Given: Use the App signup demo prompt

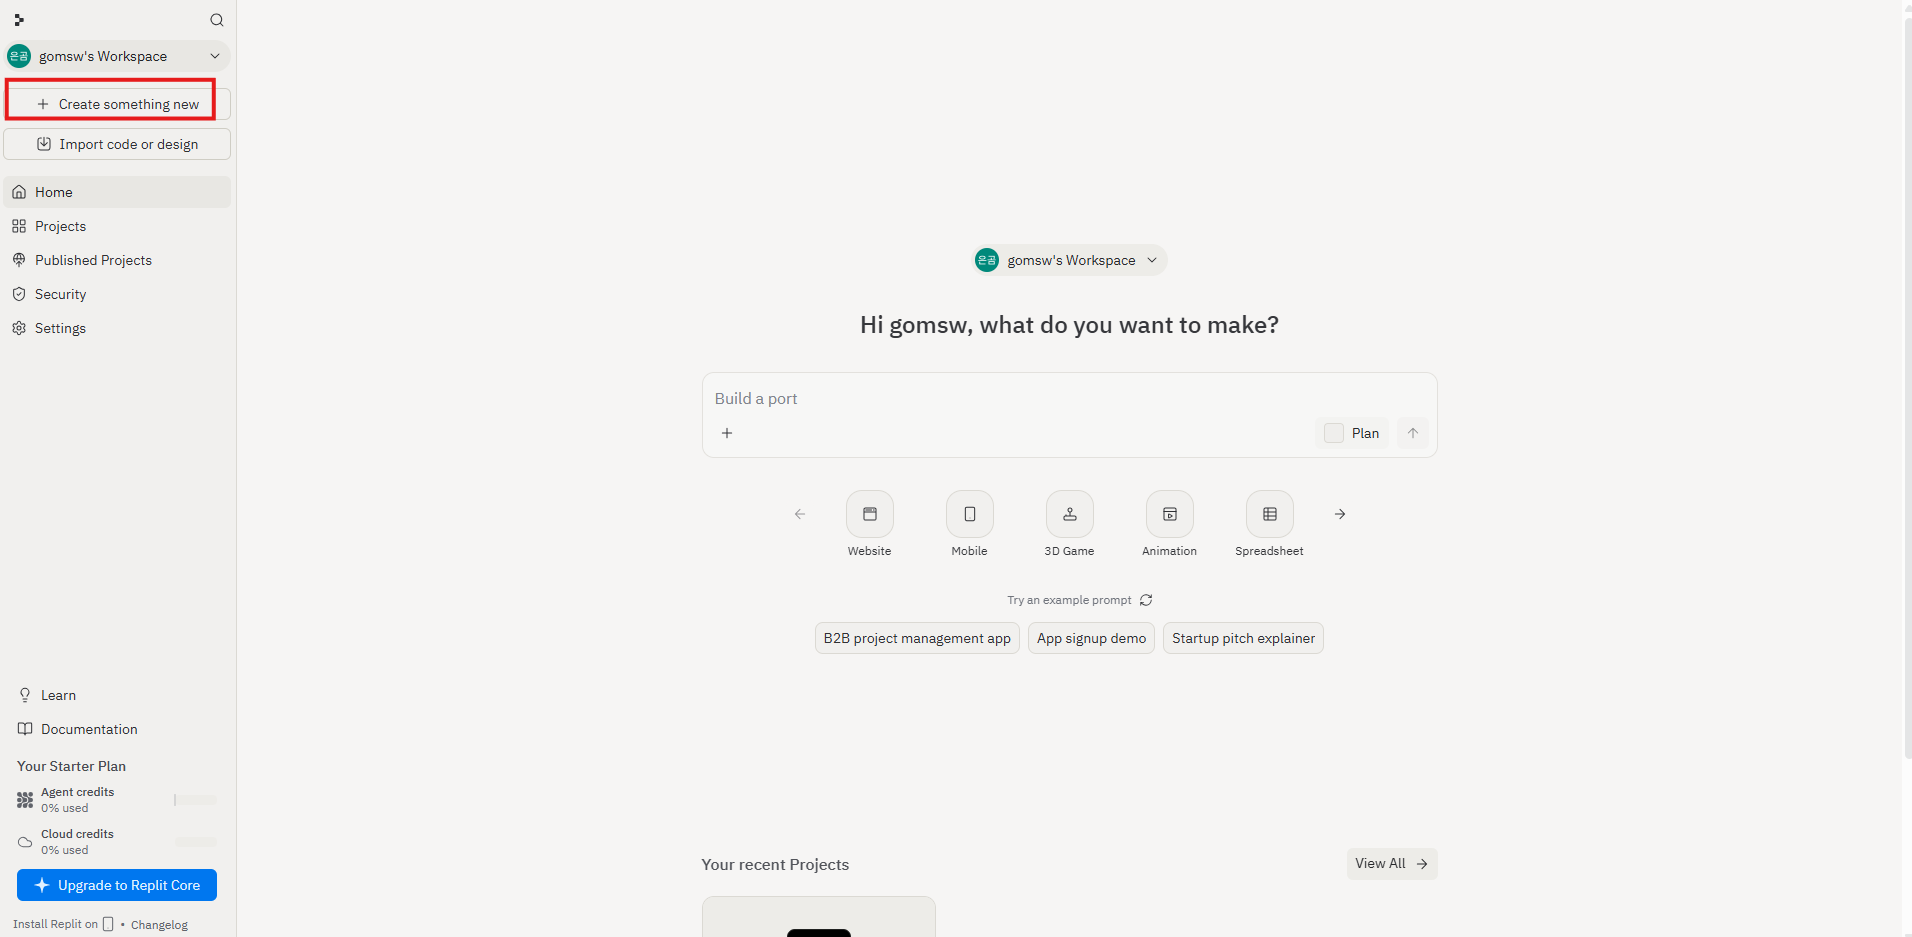Looking at the screenshot, I should [1091, 638].
